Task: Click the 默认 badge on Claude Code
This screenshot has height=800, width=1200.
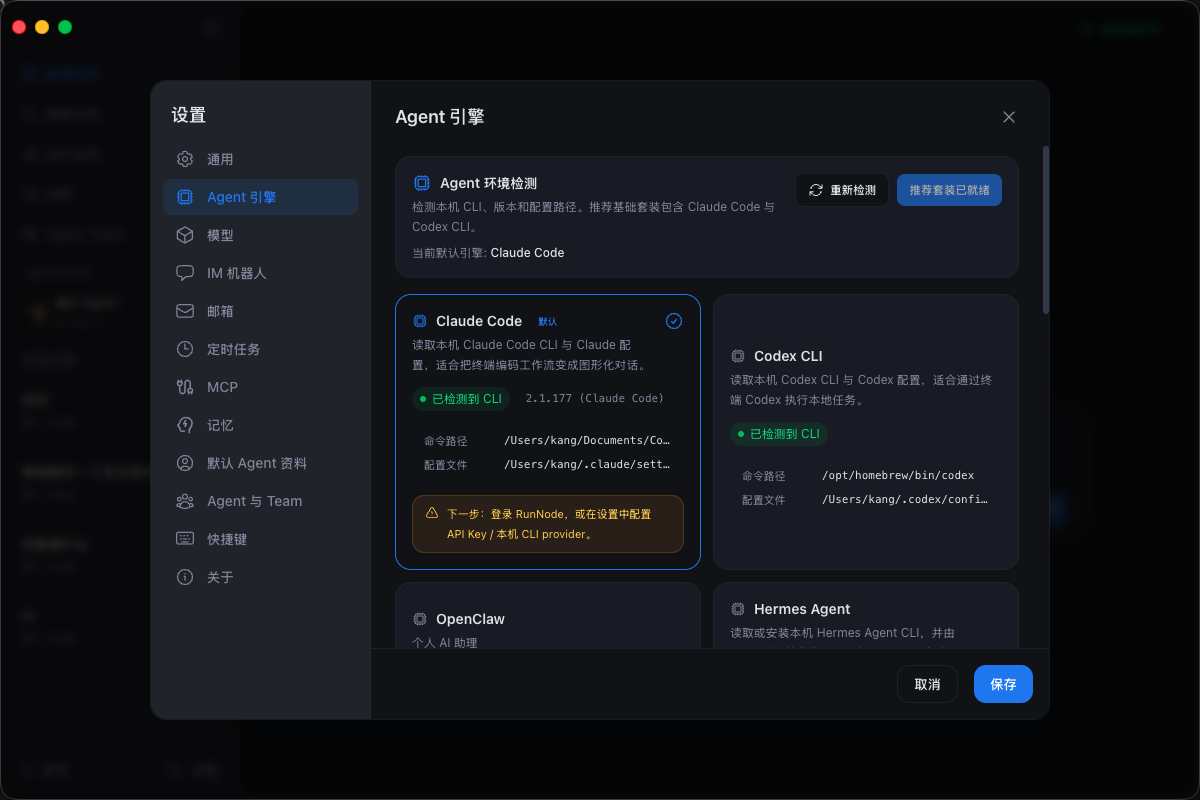Action: (x=548, y=321)
